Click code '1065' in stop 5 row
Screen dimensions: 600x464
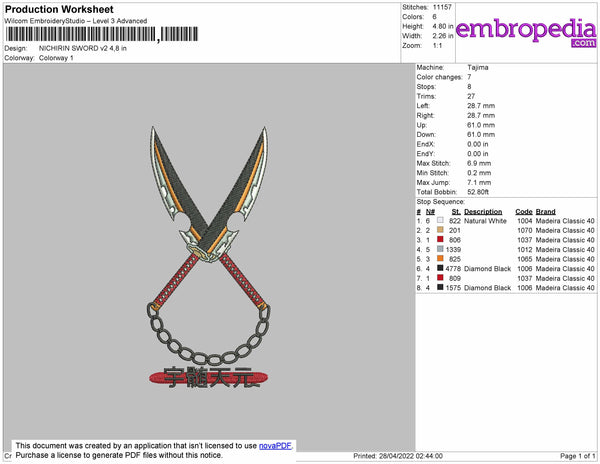coord(525,259)
